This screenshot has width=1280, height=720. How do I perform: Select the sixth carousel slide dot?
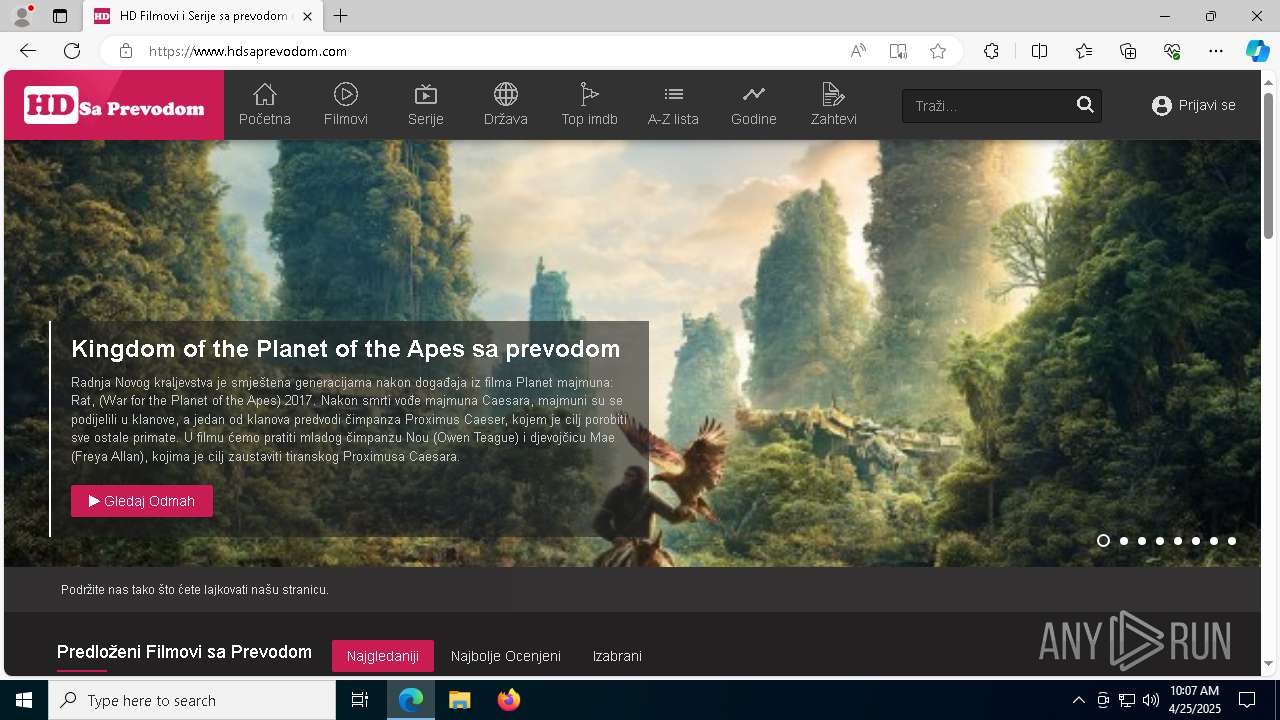[x=1196, y=541]
